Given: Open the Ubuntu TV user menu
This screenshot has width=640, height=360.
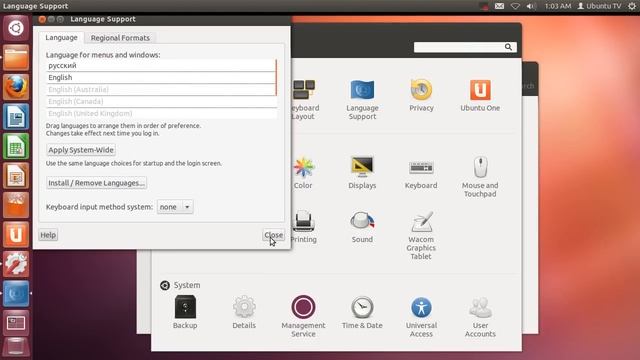Looking at the screenshot, I should pyautogui.click(x=599, y=6).
